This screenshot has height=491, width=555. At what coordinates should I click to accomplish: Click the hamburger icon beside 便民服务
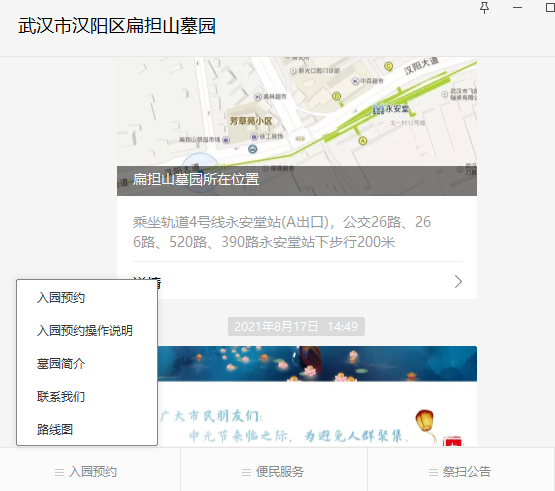[x=246, y=472]
